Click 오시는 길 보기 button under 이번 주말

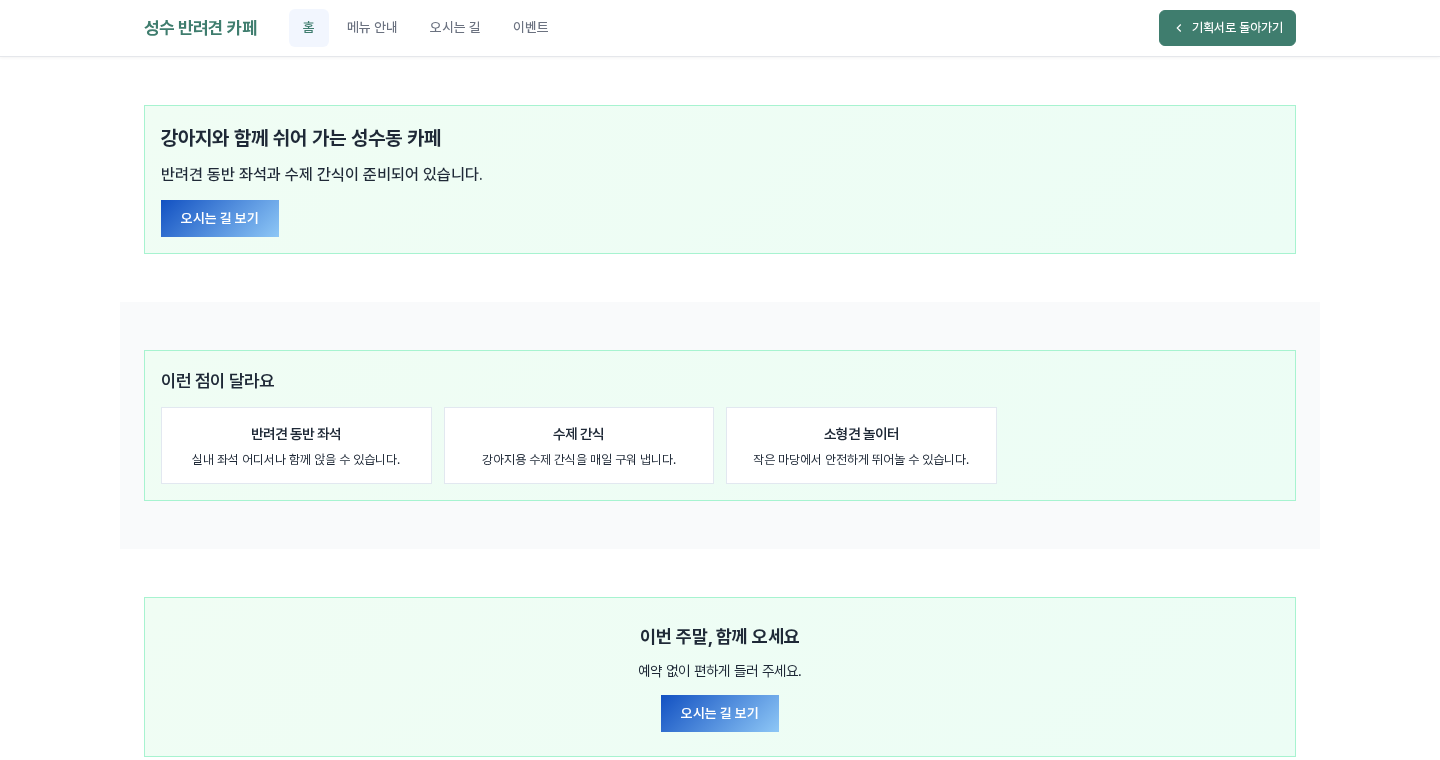click(720, 713)
